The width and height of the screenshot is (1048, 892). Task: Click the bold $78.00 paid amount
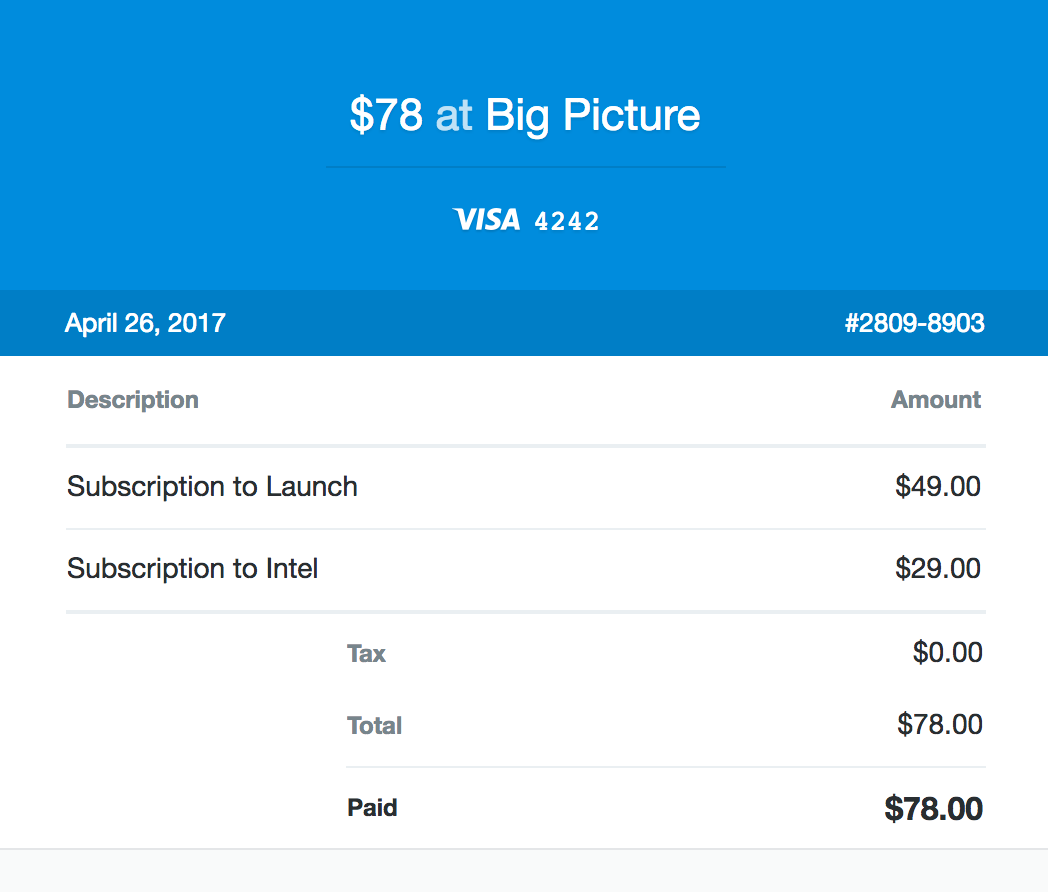tap(933, 808)
